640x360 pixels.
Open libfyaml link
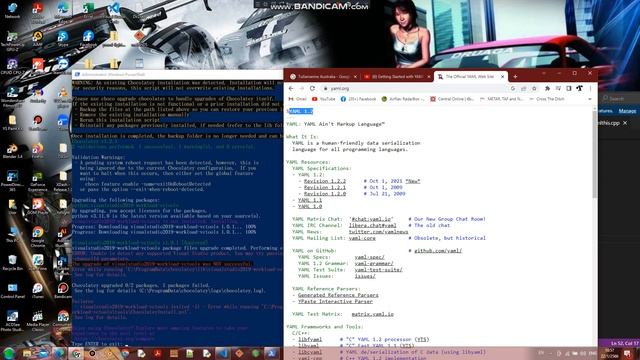[x=310, y=339]
